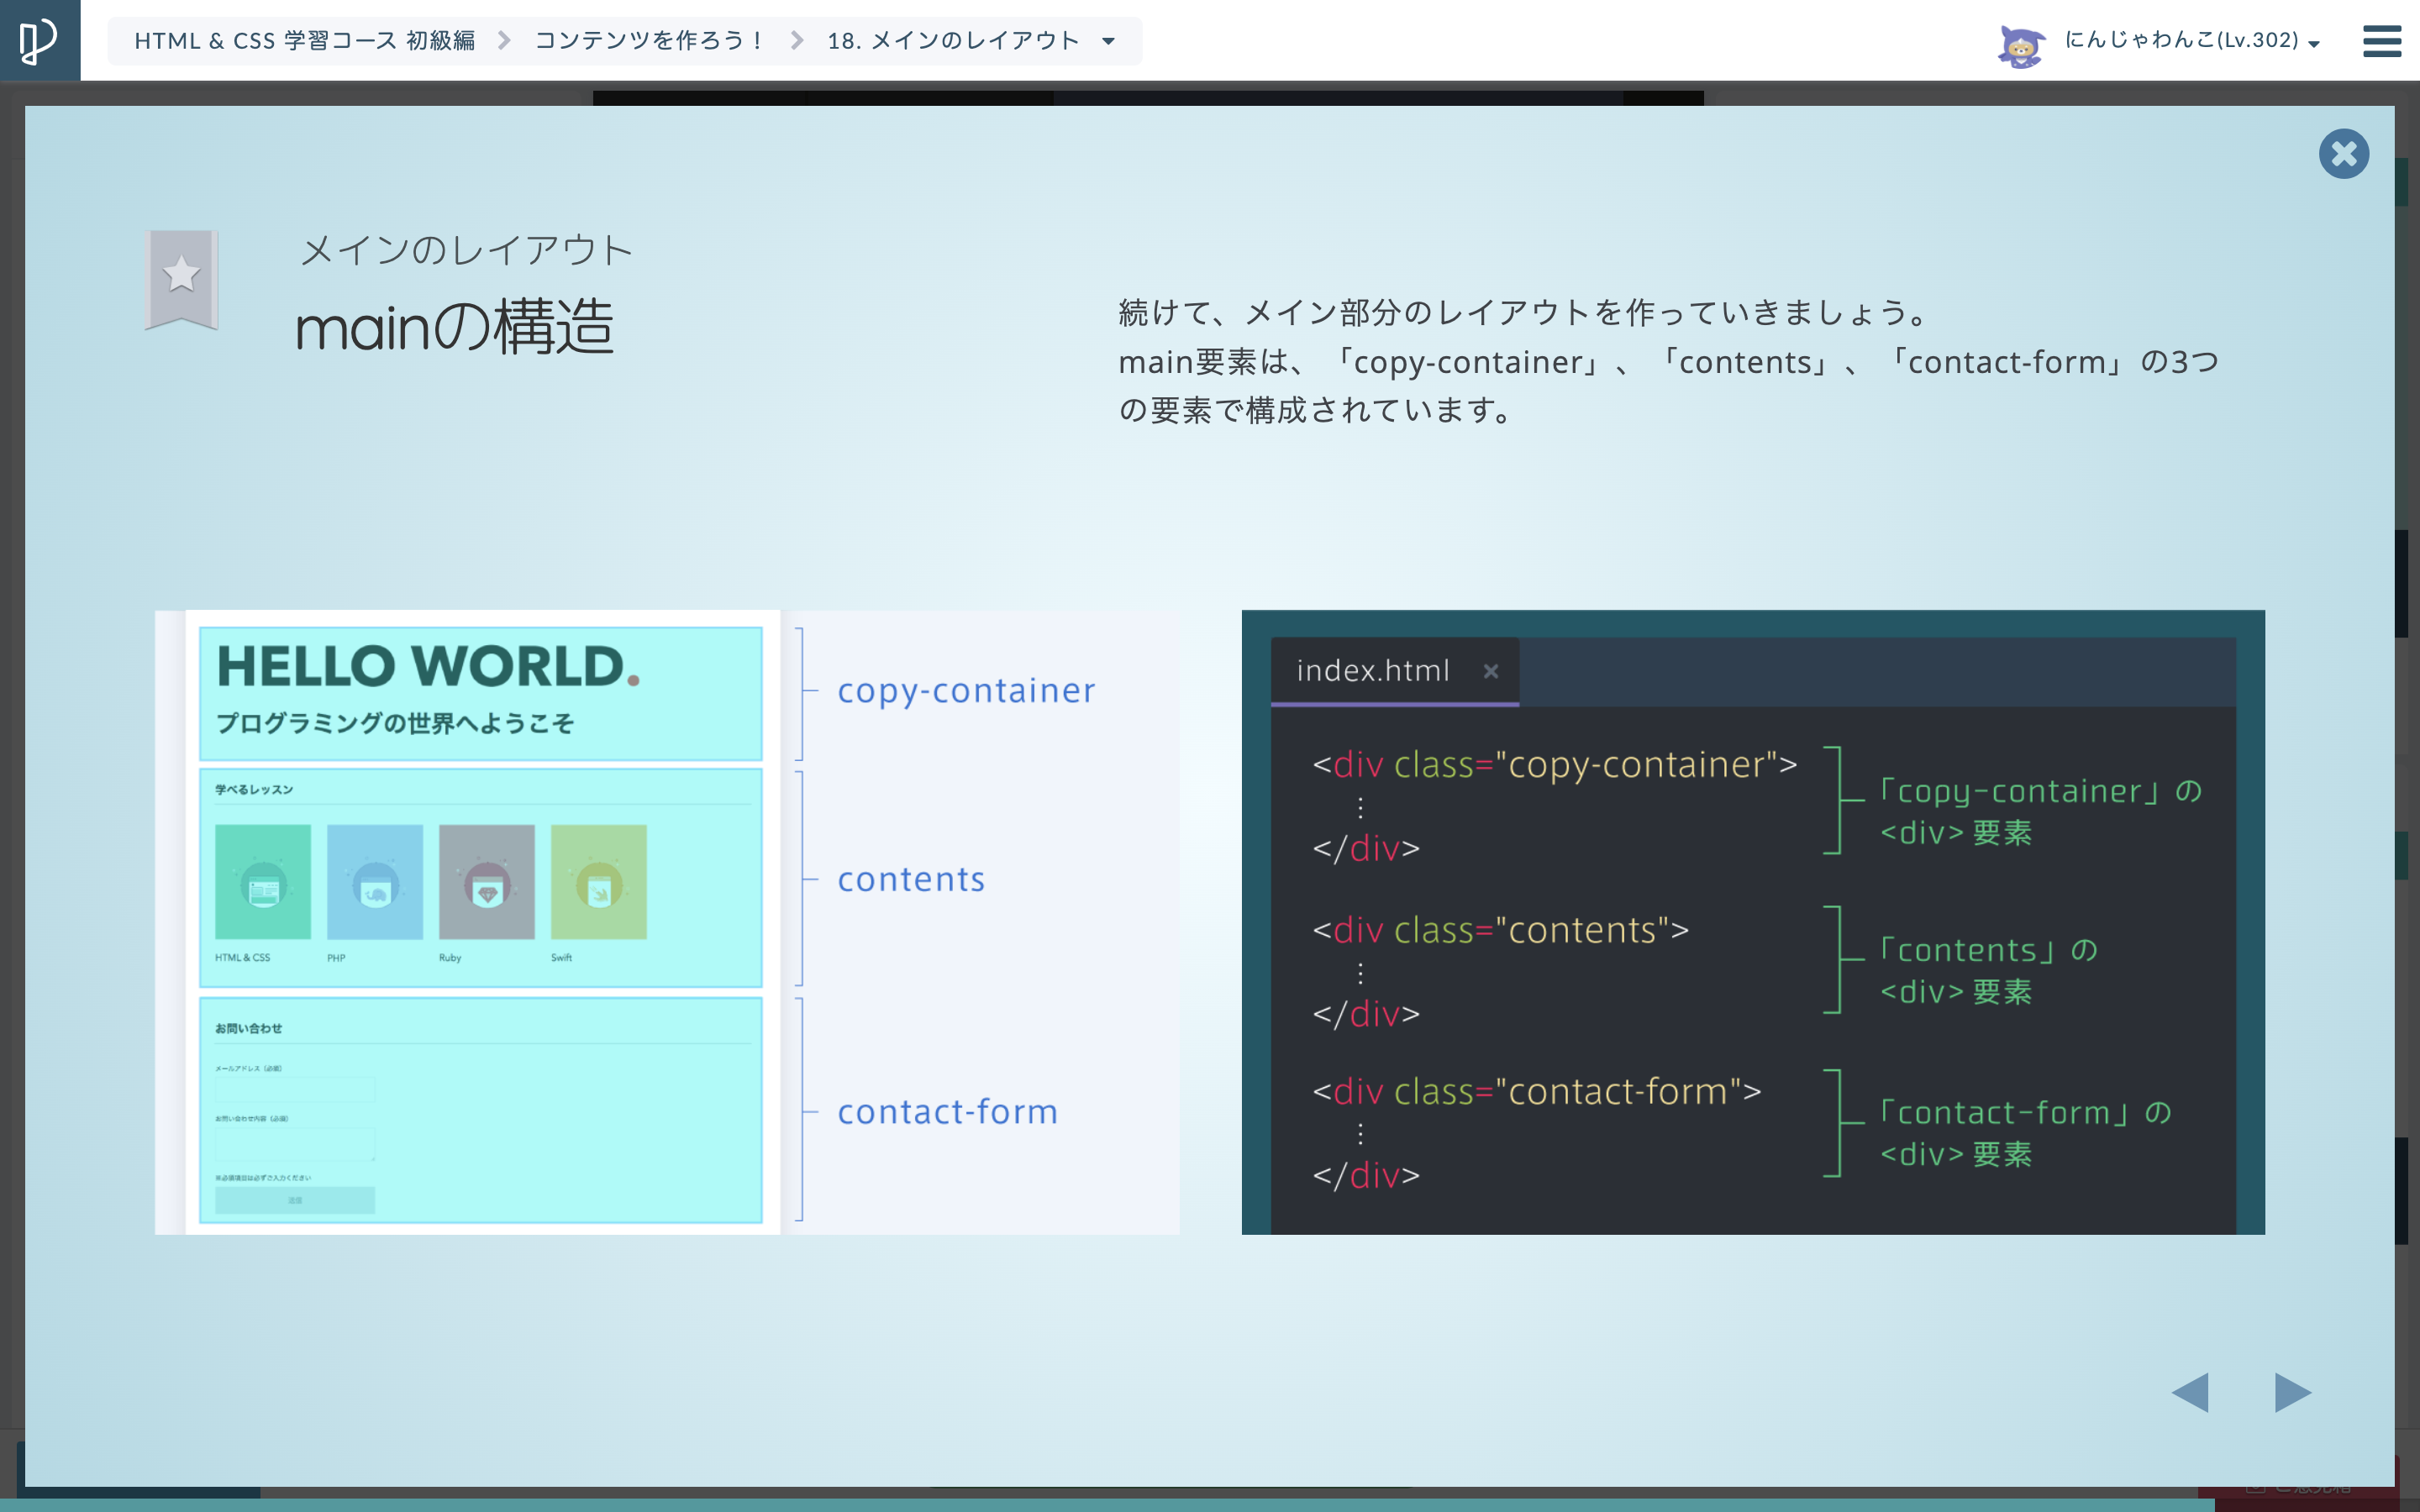The height and width of the screenshot is (1512, 2420).
Task: Click the Progate logo icon
Action: tap(39, 40)
